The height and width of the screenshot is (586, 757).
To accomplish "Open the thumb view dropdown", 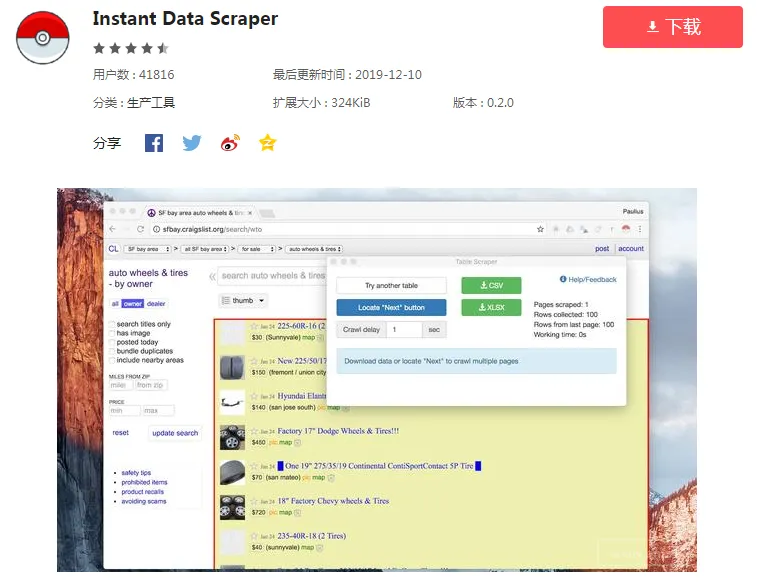I will point(243,301).
